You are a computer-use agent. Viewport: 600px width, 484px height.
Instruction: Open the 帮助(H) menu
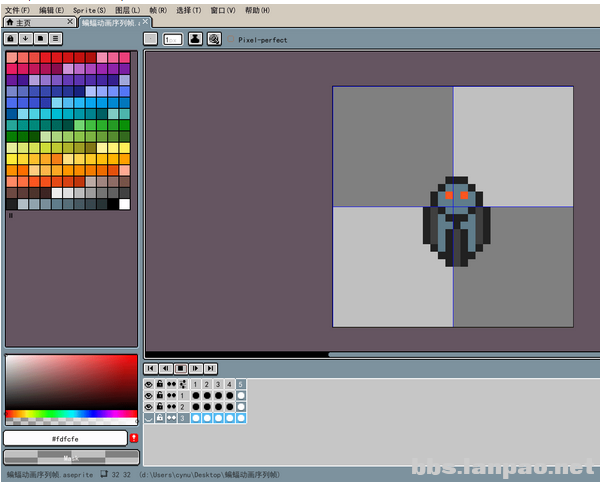pyautogui.click(x=258, y=10)
